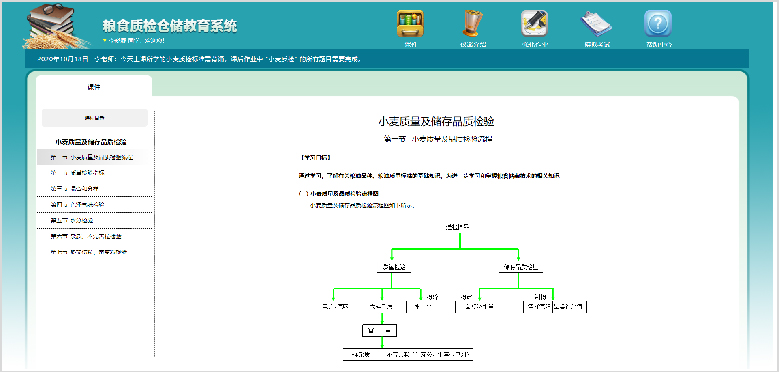
Task: Click the blue question mark help icon
Action: [x=658, y=23]
